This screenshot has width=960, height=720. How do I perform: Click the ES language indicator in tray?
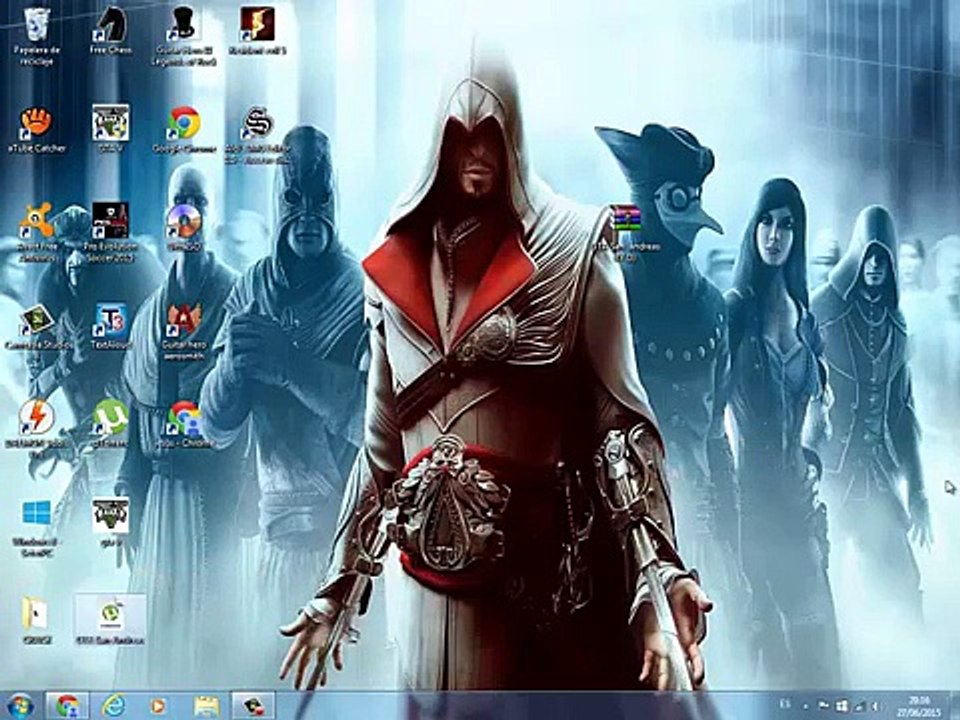pyautogui.click(x=786, y=705)
